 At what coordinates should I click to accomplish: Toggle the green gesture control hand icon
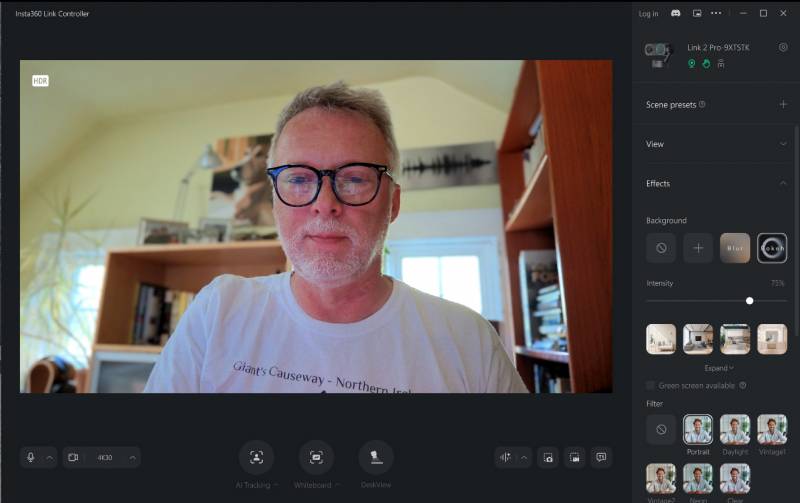pyautogui.click(x=706, y=63)
